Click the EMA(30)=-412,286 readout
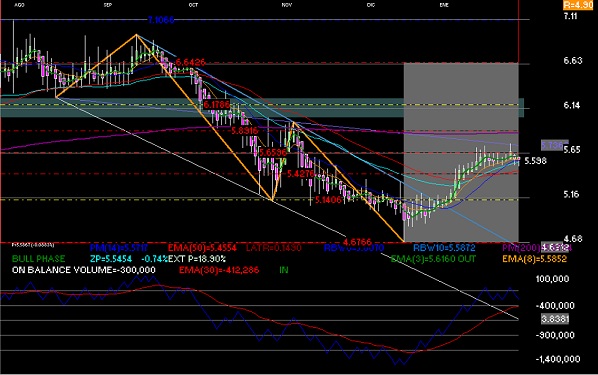Screen dimensions: 598x375 (219, 270)
